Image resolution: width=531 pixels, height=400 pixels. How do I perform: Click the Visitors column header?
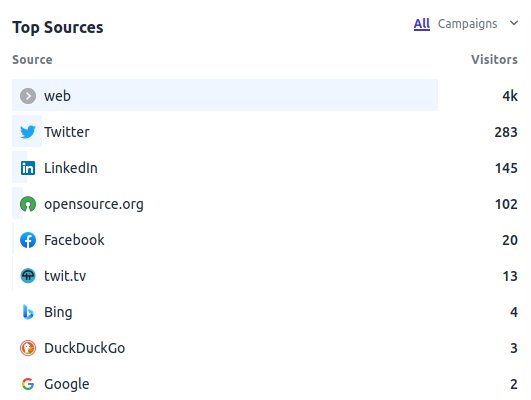point(494,60)
